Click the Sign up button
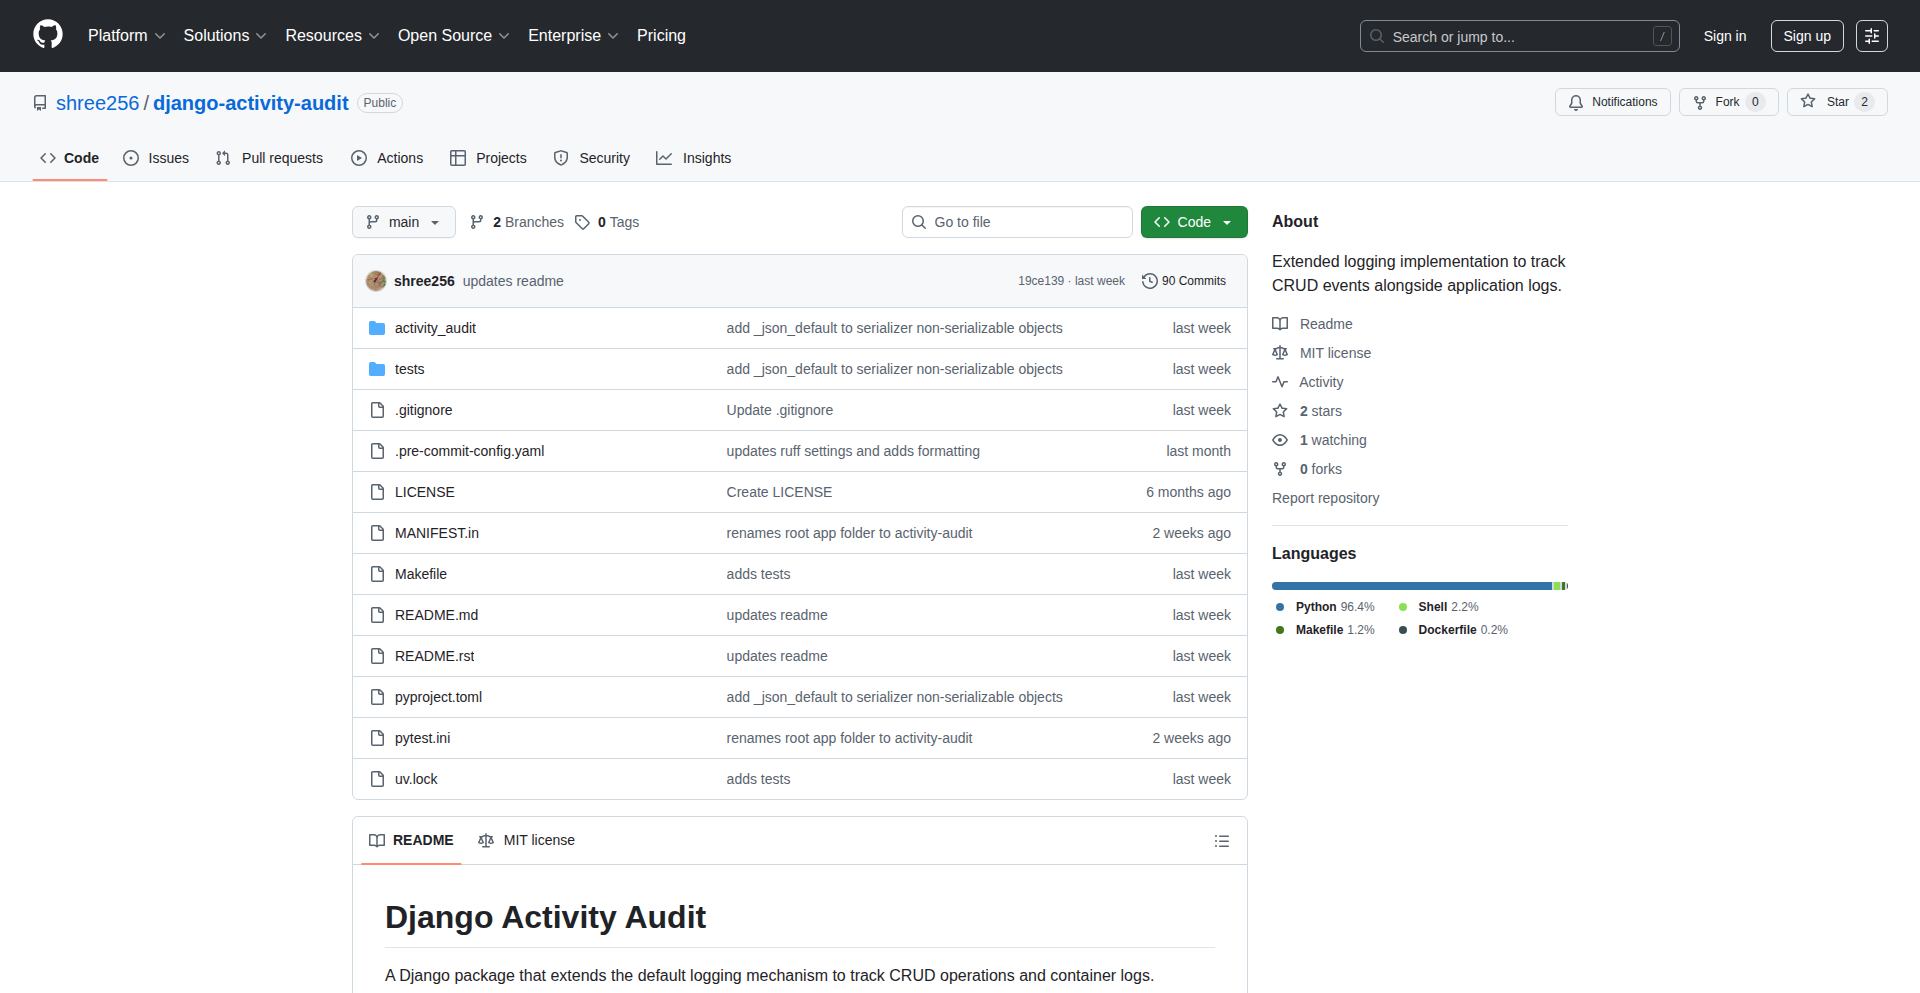 point(1806,36)
